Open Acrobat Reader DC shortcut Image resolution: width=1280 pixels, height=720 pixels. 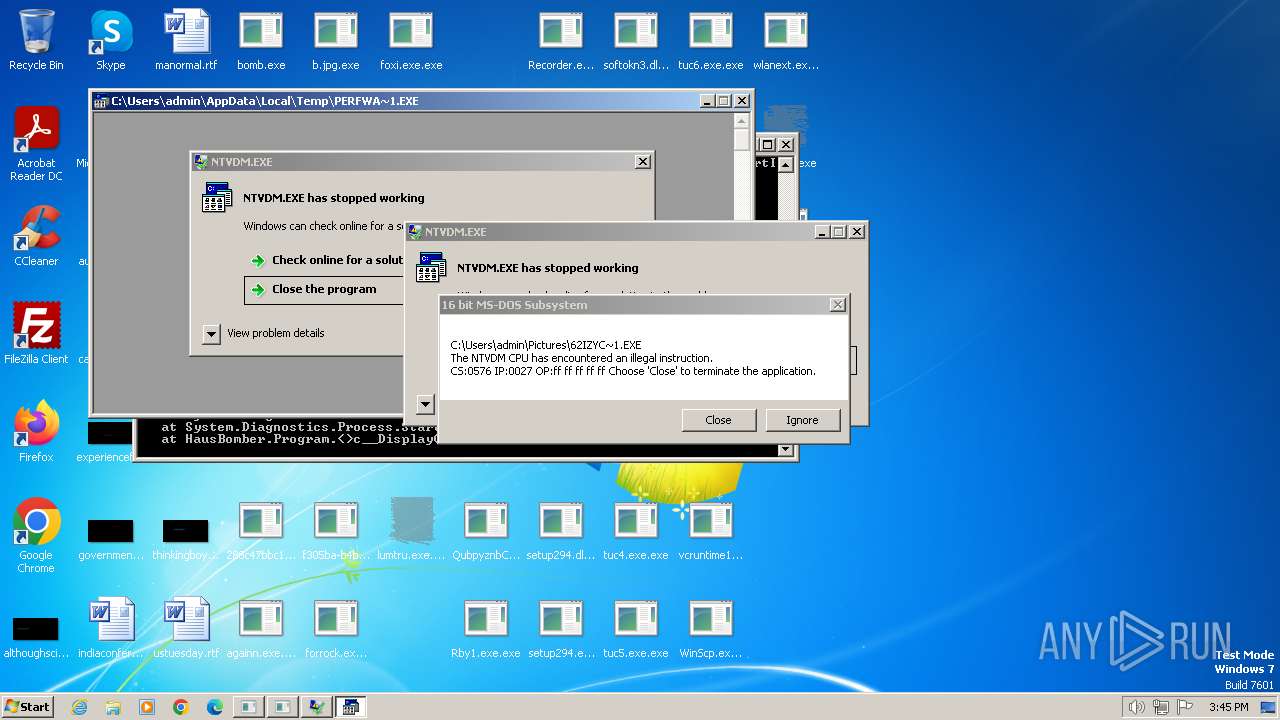pyautogui.click(x=36, y=144)
